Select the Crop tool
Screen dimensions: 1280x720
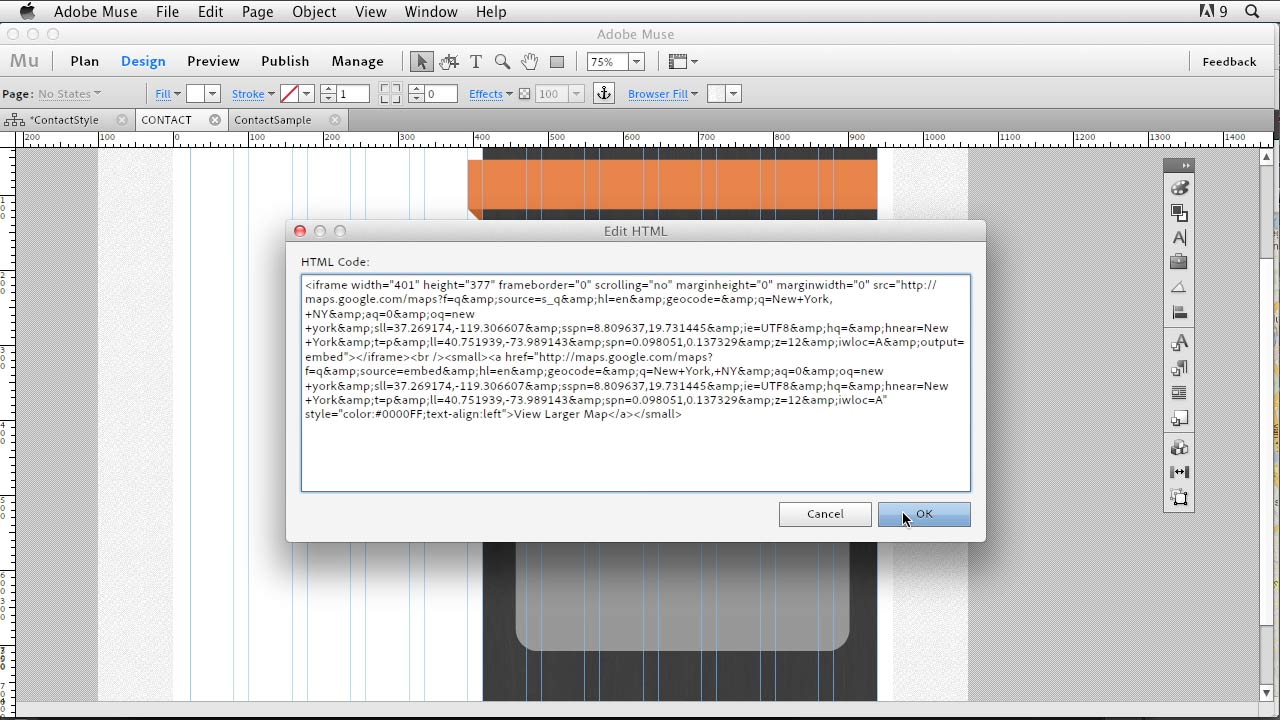click(449, 62)
